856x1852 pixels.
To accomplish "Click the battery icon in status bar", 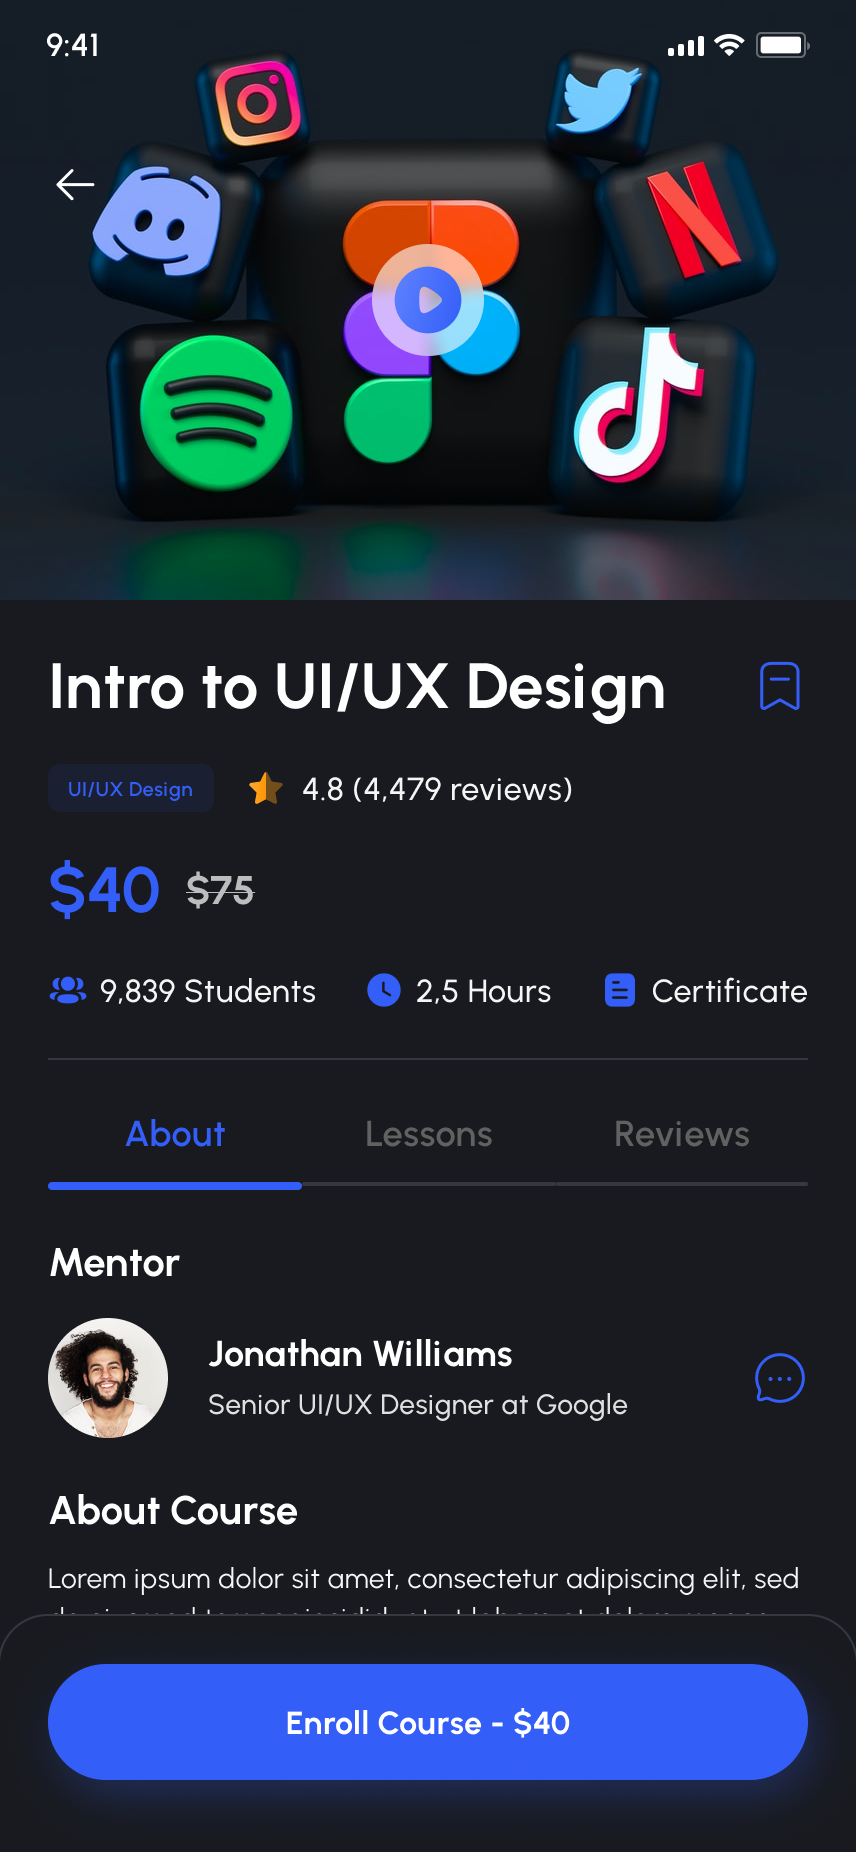I will [782, 45].
